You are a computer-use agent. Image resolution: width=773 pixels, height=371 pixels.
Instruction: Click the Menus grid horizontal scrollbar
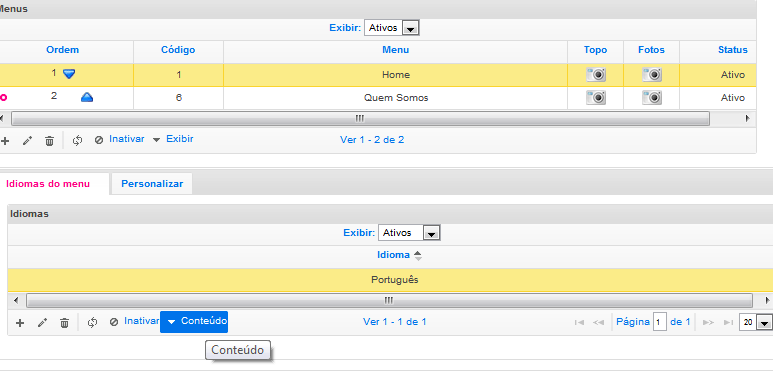point(360,118)
